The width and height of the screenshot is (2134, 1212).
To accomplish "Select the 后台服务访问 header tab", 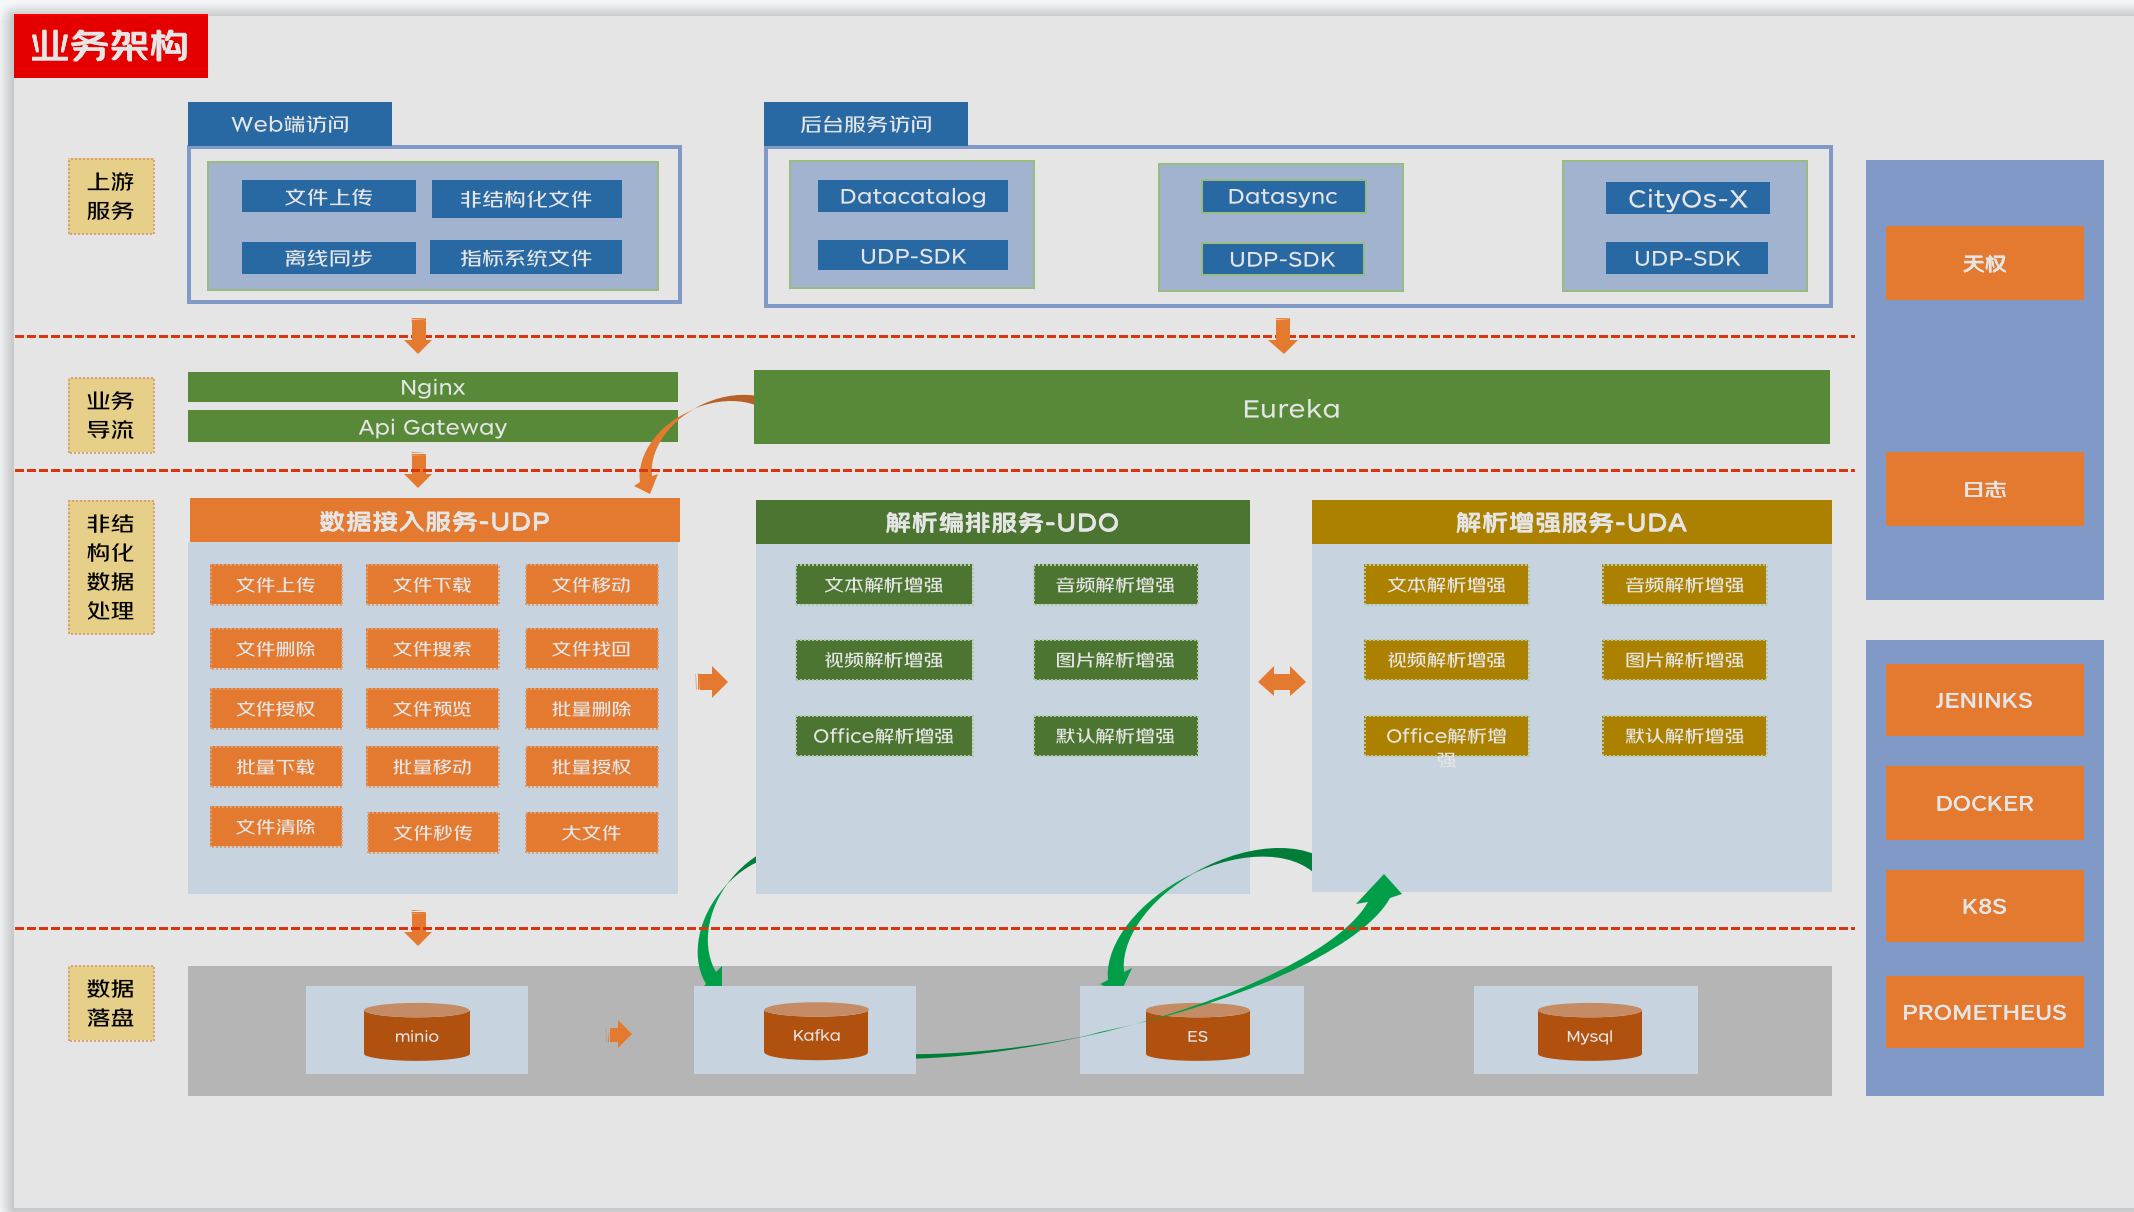I will (x=866, y=124).
